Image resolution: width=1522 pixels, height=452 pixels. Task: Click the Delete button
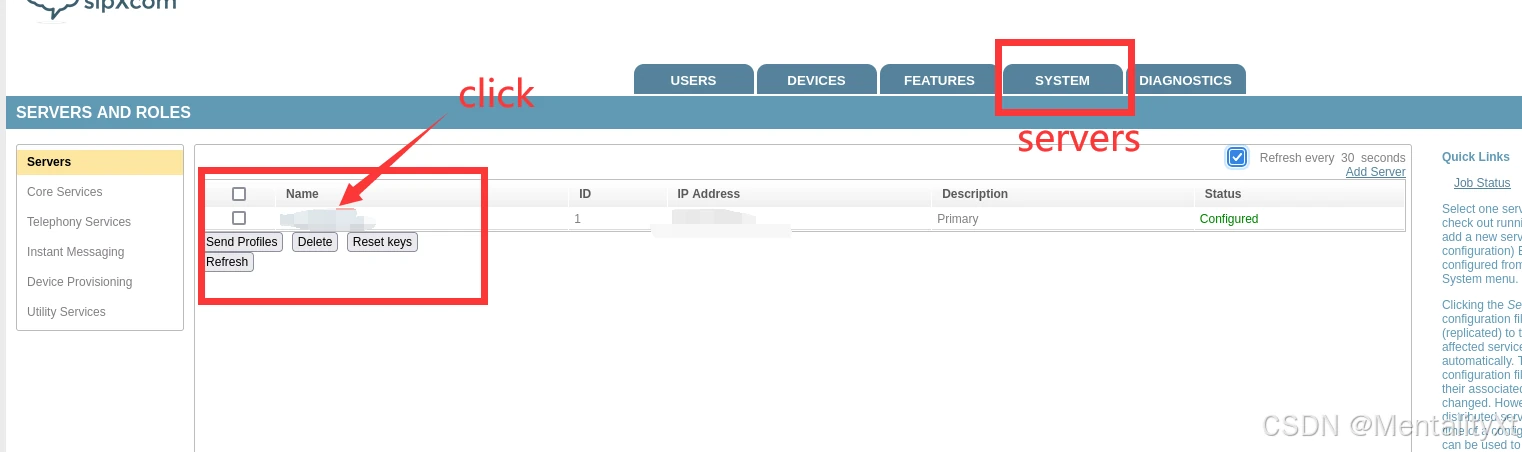(315, 242)
